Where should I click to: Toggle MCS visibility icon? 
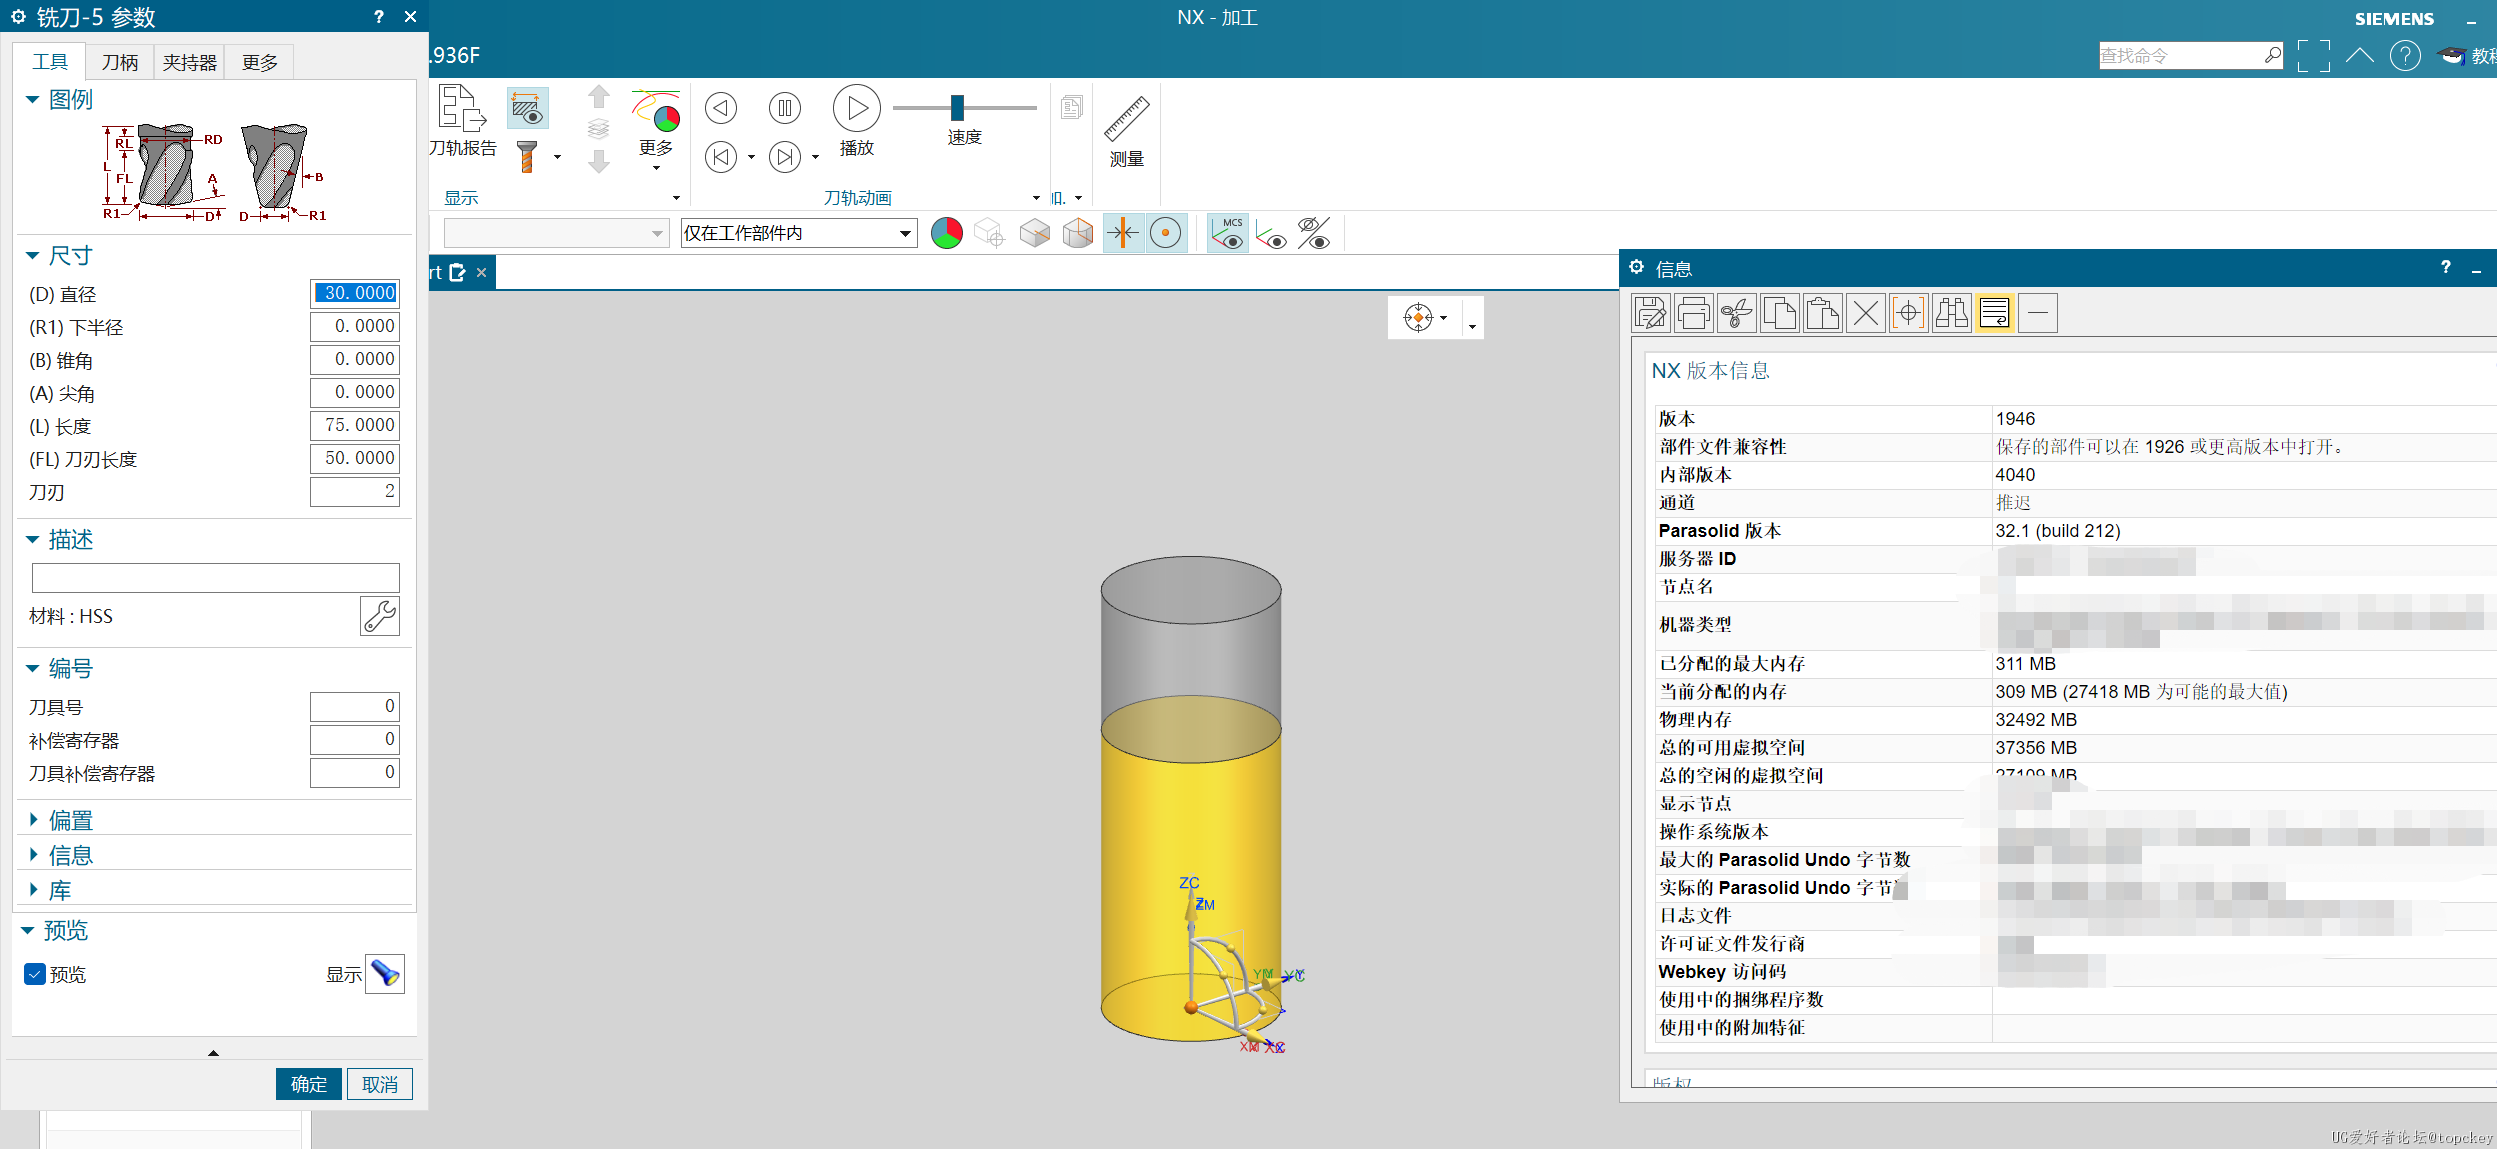tap(1228, 233)
